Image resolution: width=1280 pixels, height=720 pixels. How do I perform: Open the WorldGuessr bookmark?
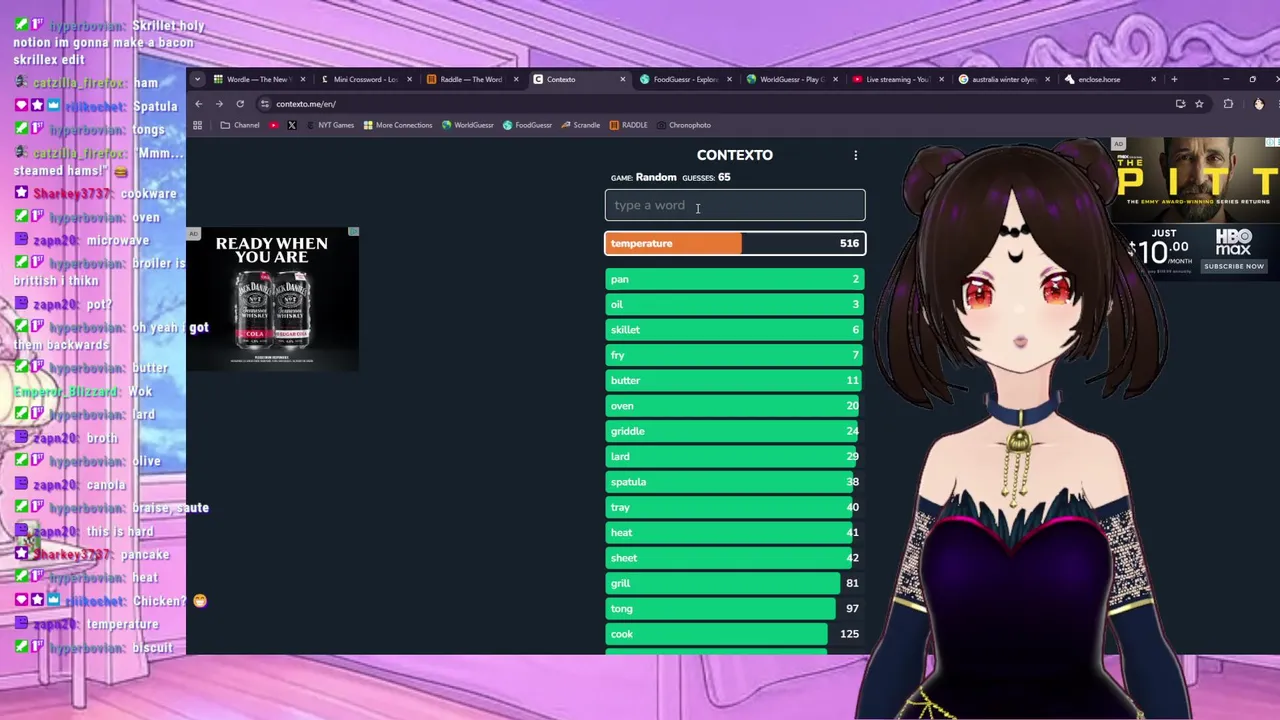point(468,125)
